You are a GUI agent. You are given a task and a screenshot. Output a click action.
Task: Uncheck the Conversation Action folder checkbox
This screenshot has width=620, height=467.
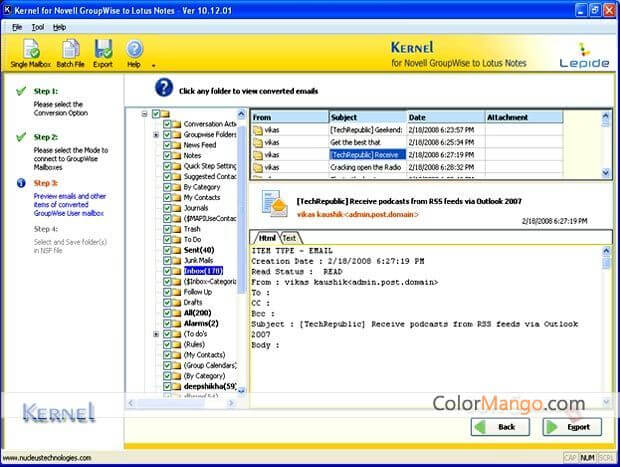tap(167, 124)
